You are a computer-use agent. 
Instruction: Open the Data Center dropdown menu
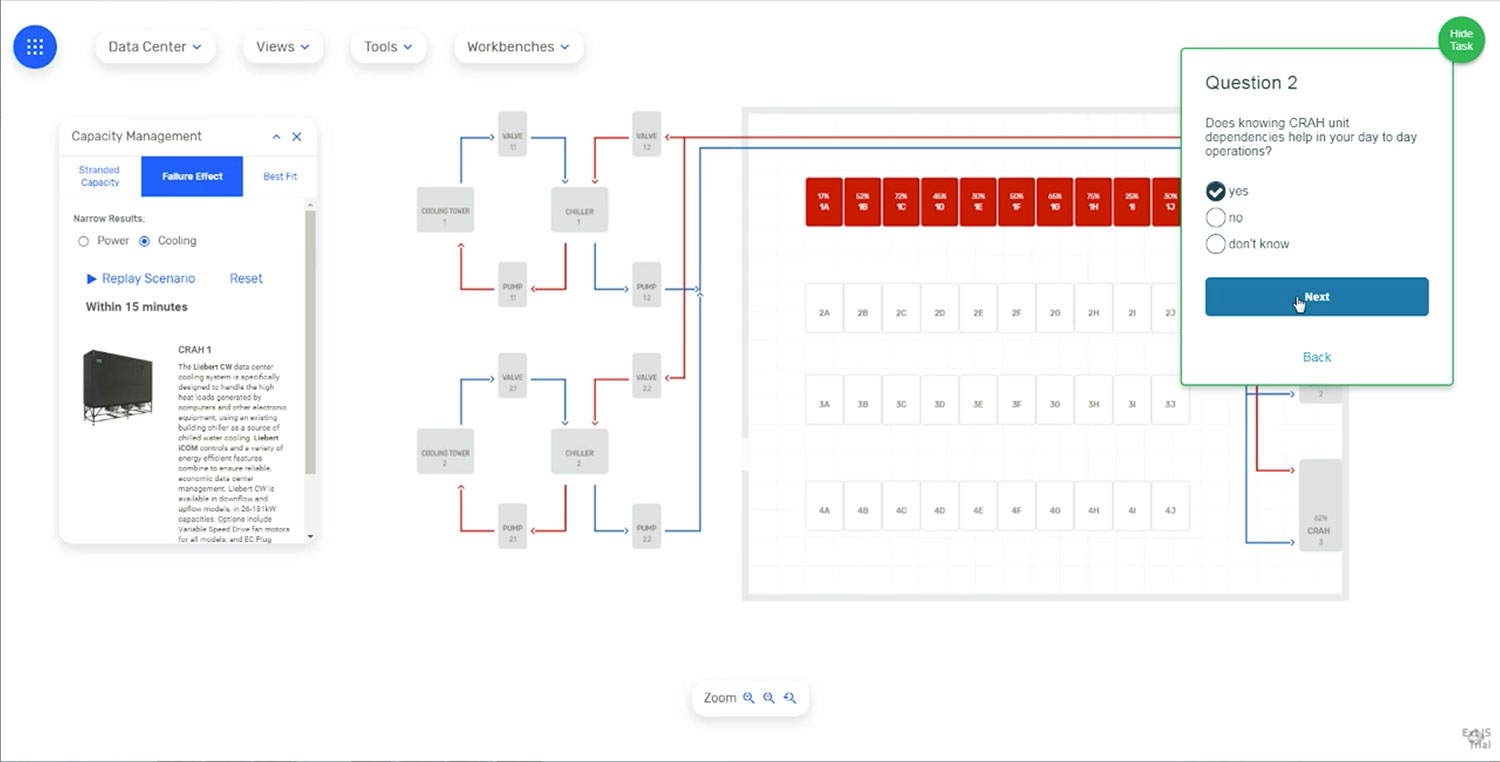155,47
